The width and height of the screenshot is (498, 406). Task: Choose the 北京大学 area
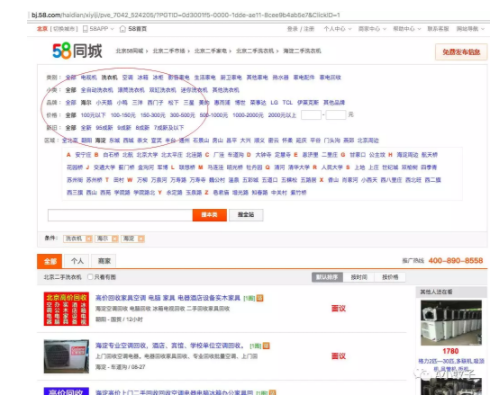point(147,155)
